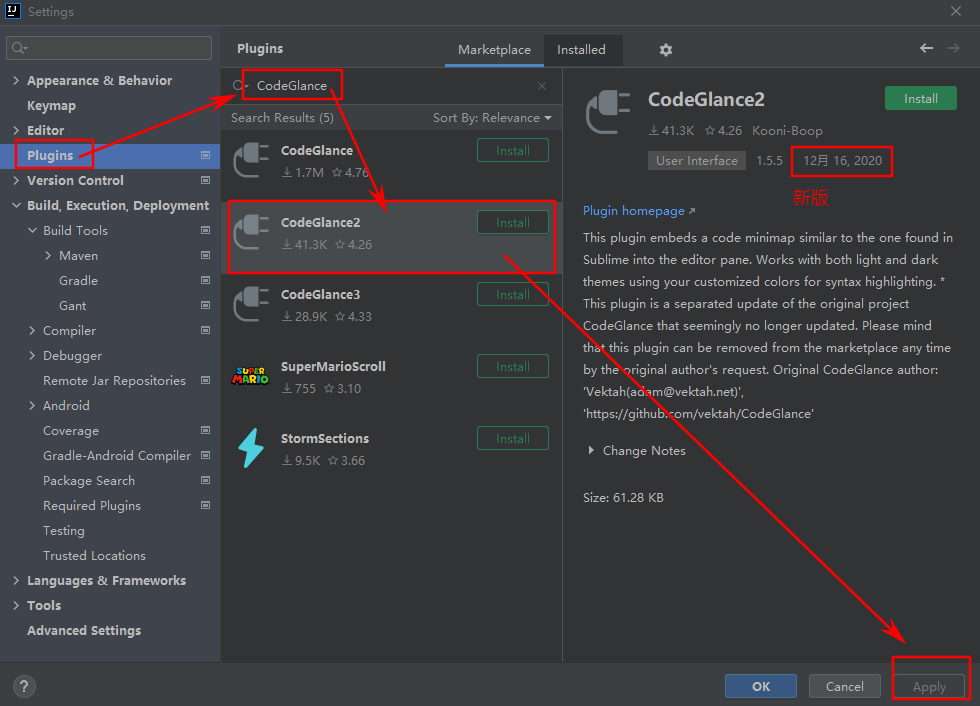
Task: Click the Cancel button
Action: point(844,686)
